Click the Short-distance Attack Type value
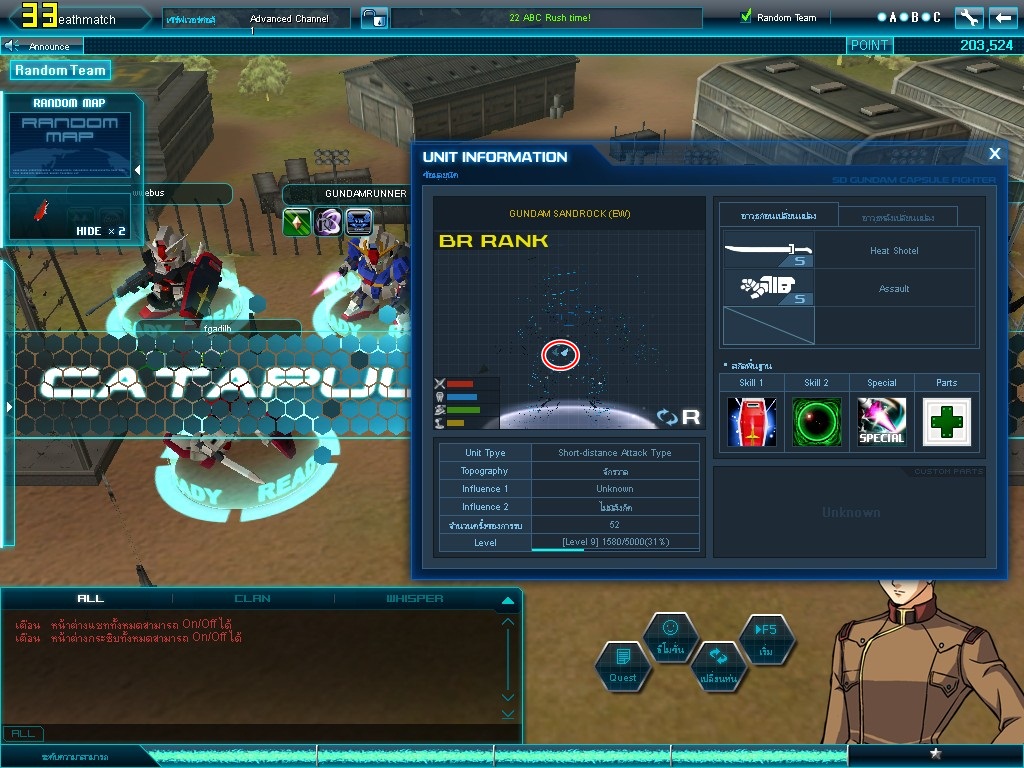Viewport: 1024px width, 768px height. (615, 453)
